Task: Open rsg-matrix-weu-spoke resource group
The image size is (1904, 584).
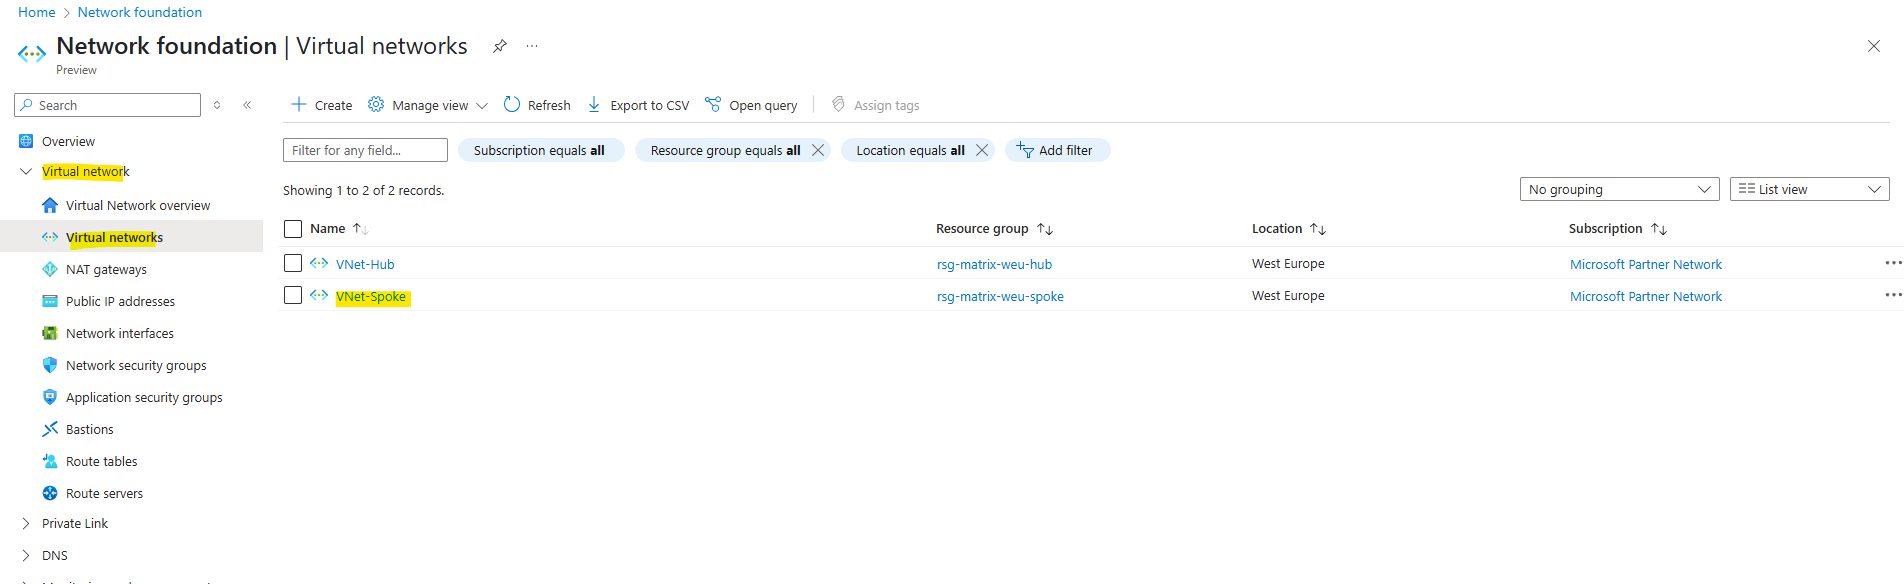Action: pos(1000,296)
